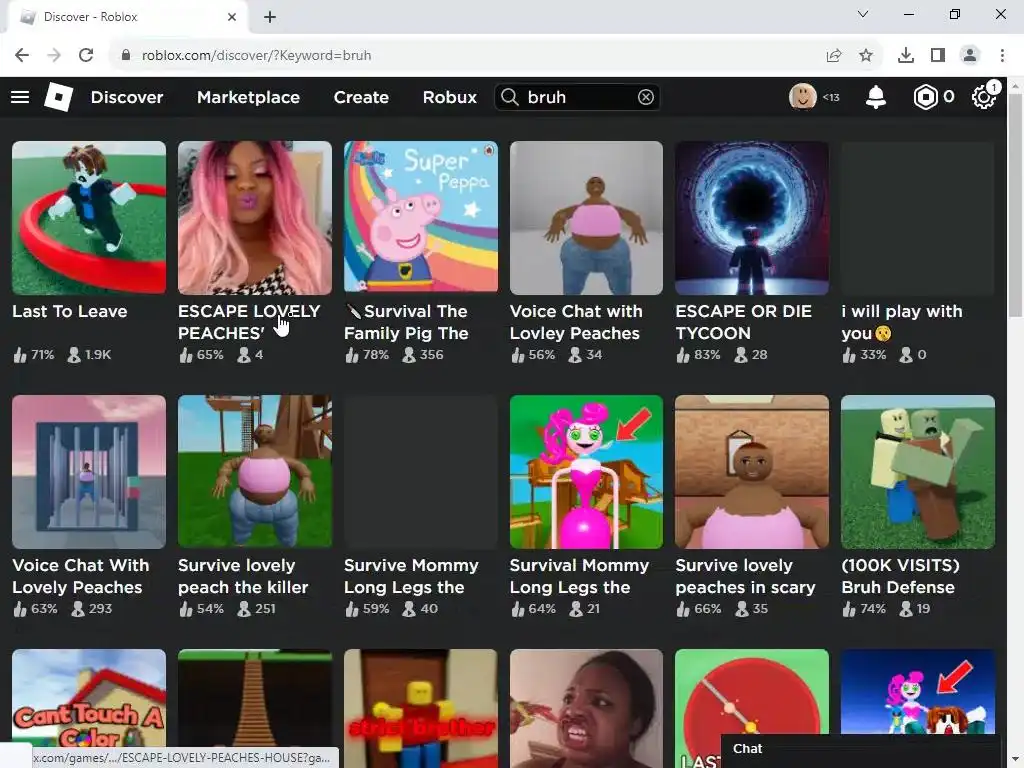
Task: Select the Discover - Roblox browser tab
Action: (127, 17)
